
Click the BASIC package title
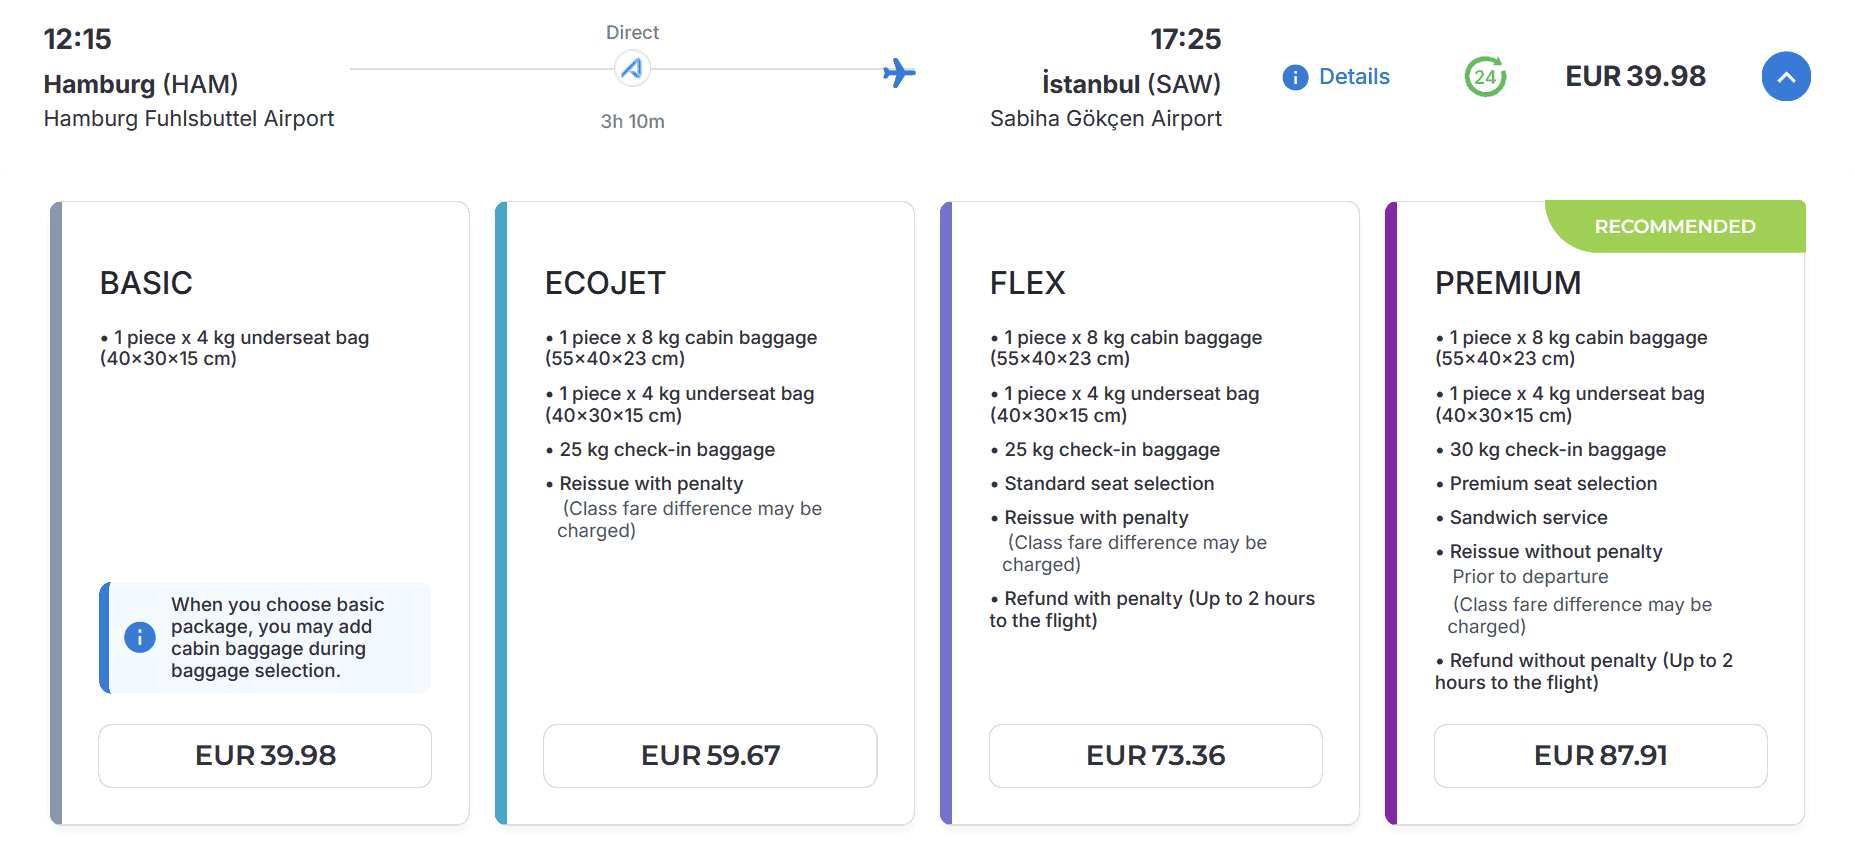pos(146,283)
